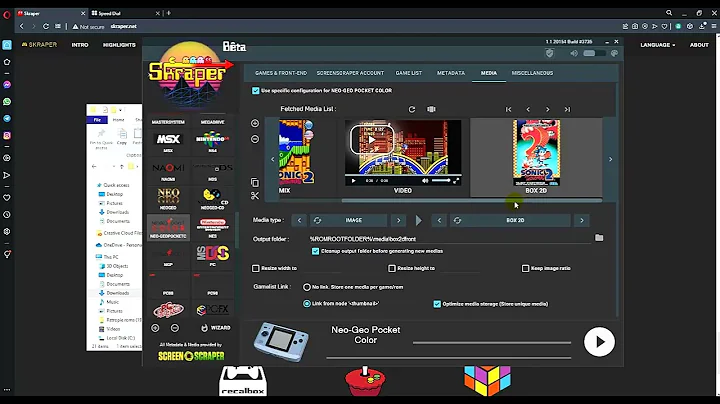Open the About link on the webpage
720x404 pixels.
tap(699, 45)
